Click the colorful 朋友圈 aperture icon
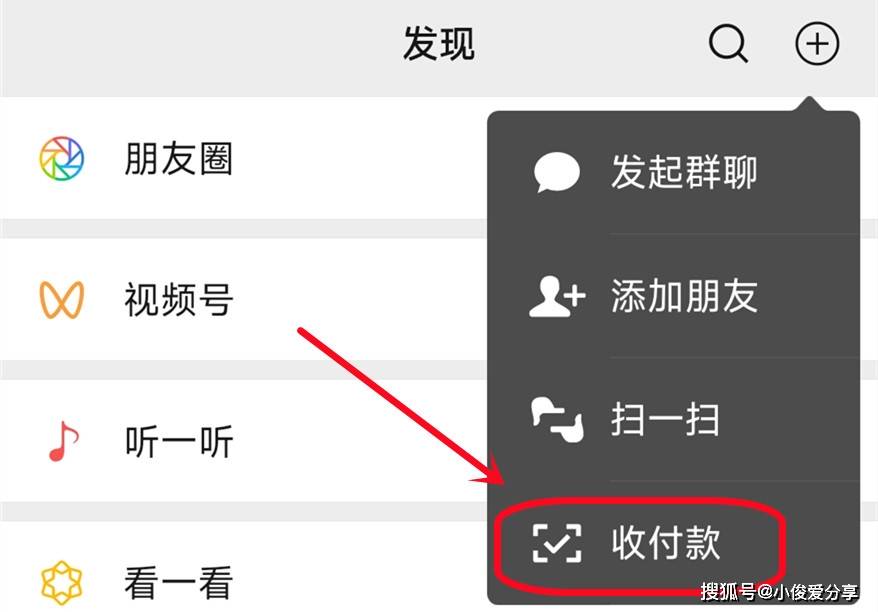This screenshot has height=612, width=878. click(x=62, y=158)
